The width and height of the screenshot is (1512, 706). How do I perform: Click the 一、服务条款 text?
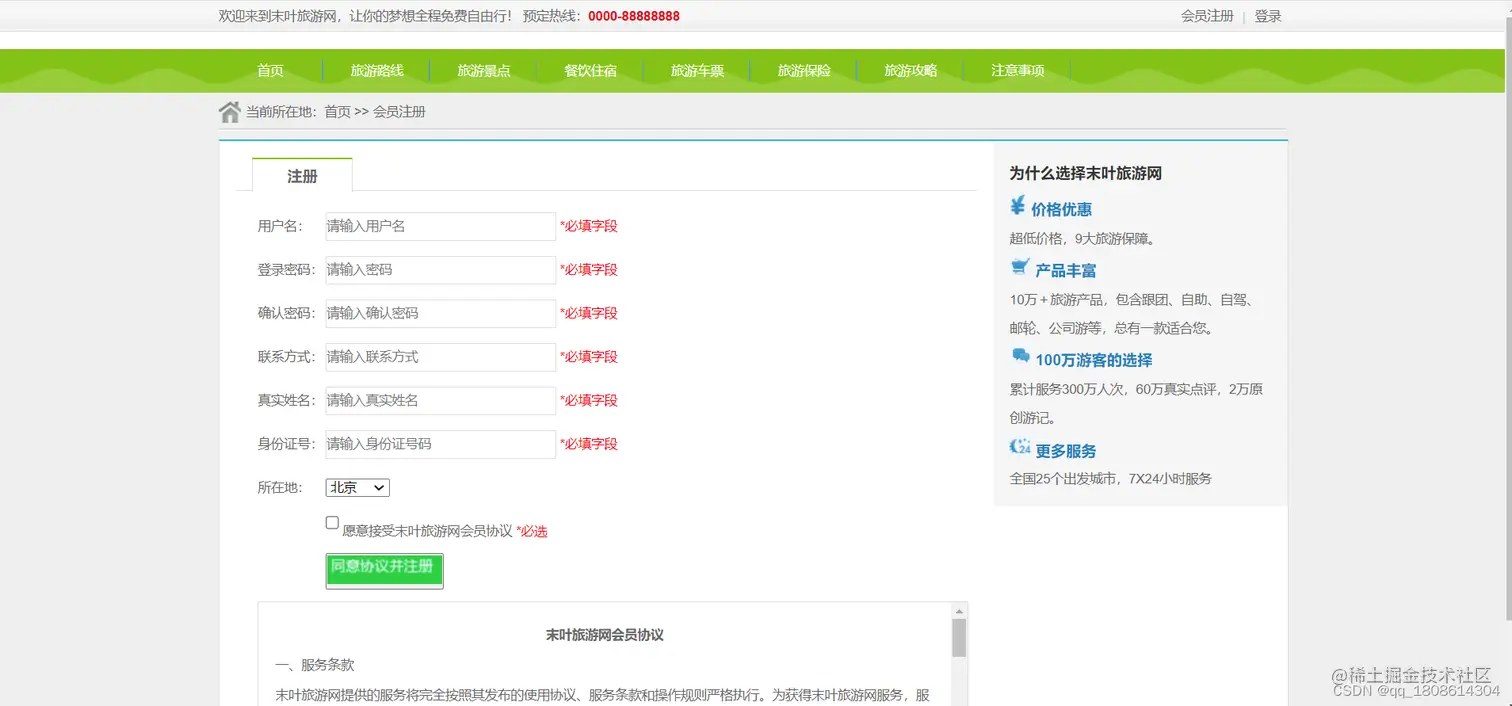[x=314, y=665]
